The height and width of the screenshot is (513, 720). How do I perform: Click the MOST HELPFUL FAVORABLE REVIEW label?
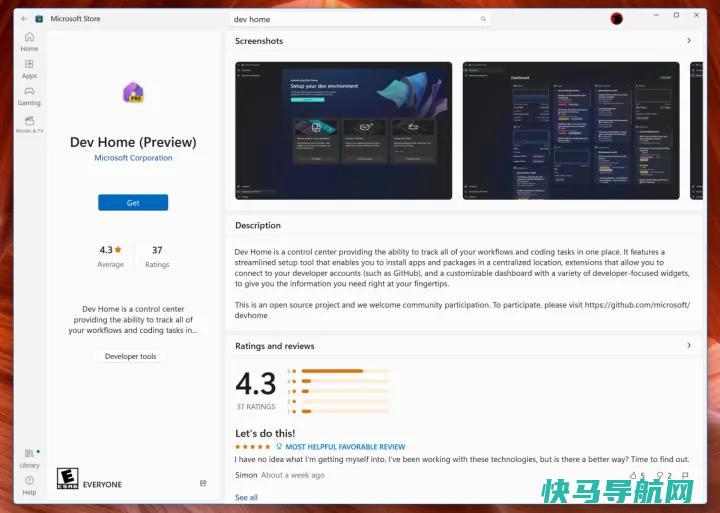tap(345, 447)
